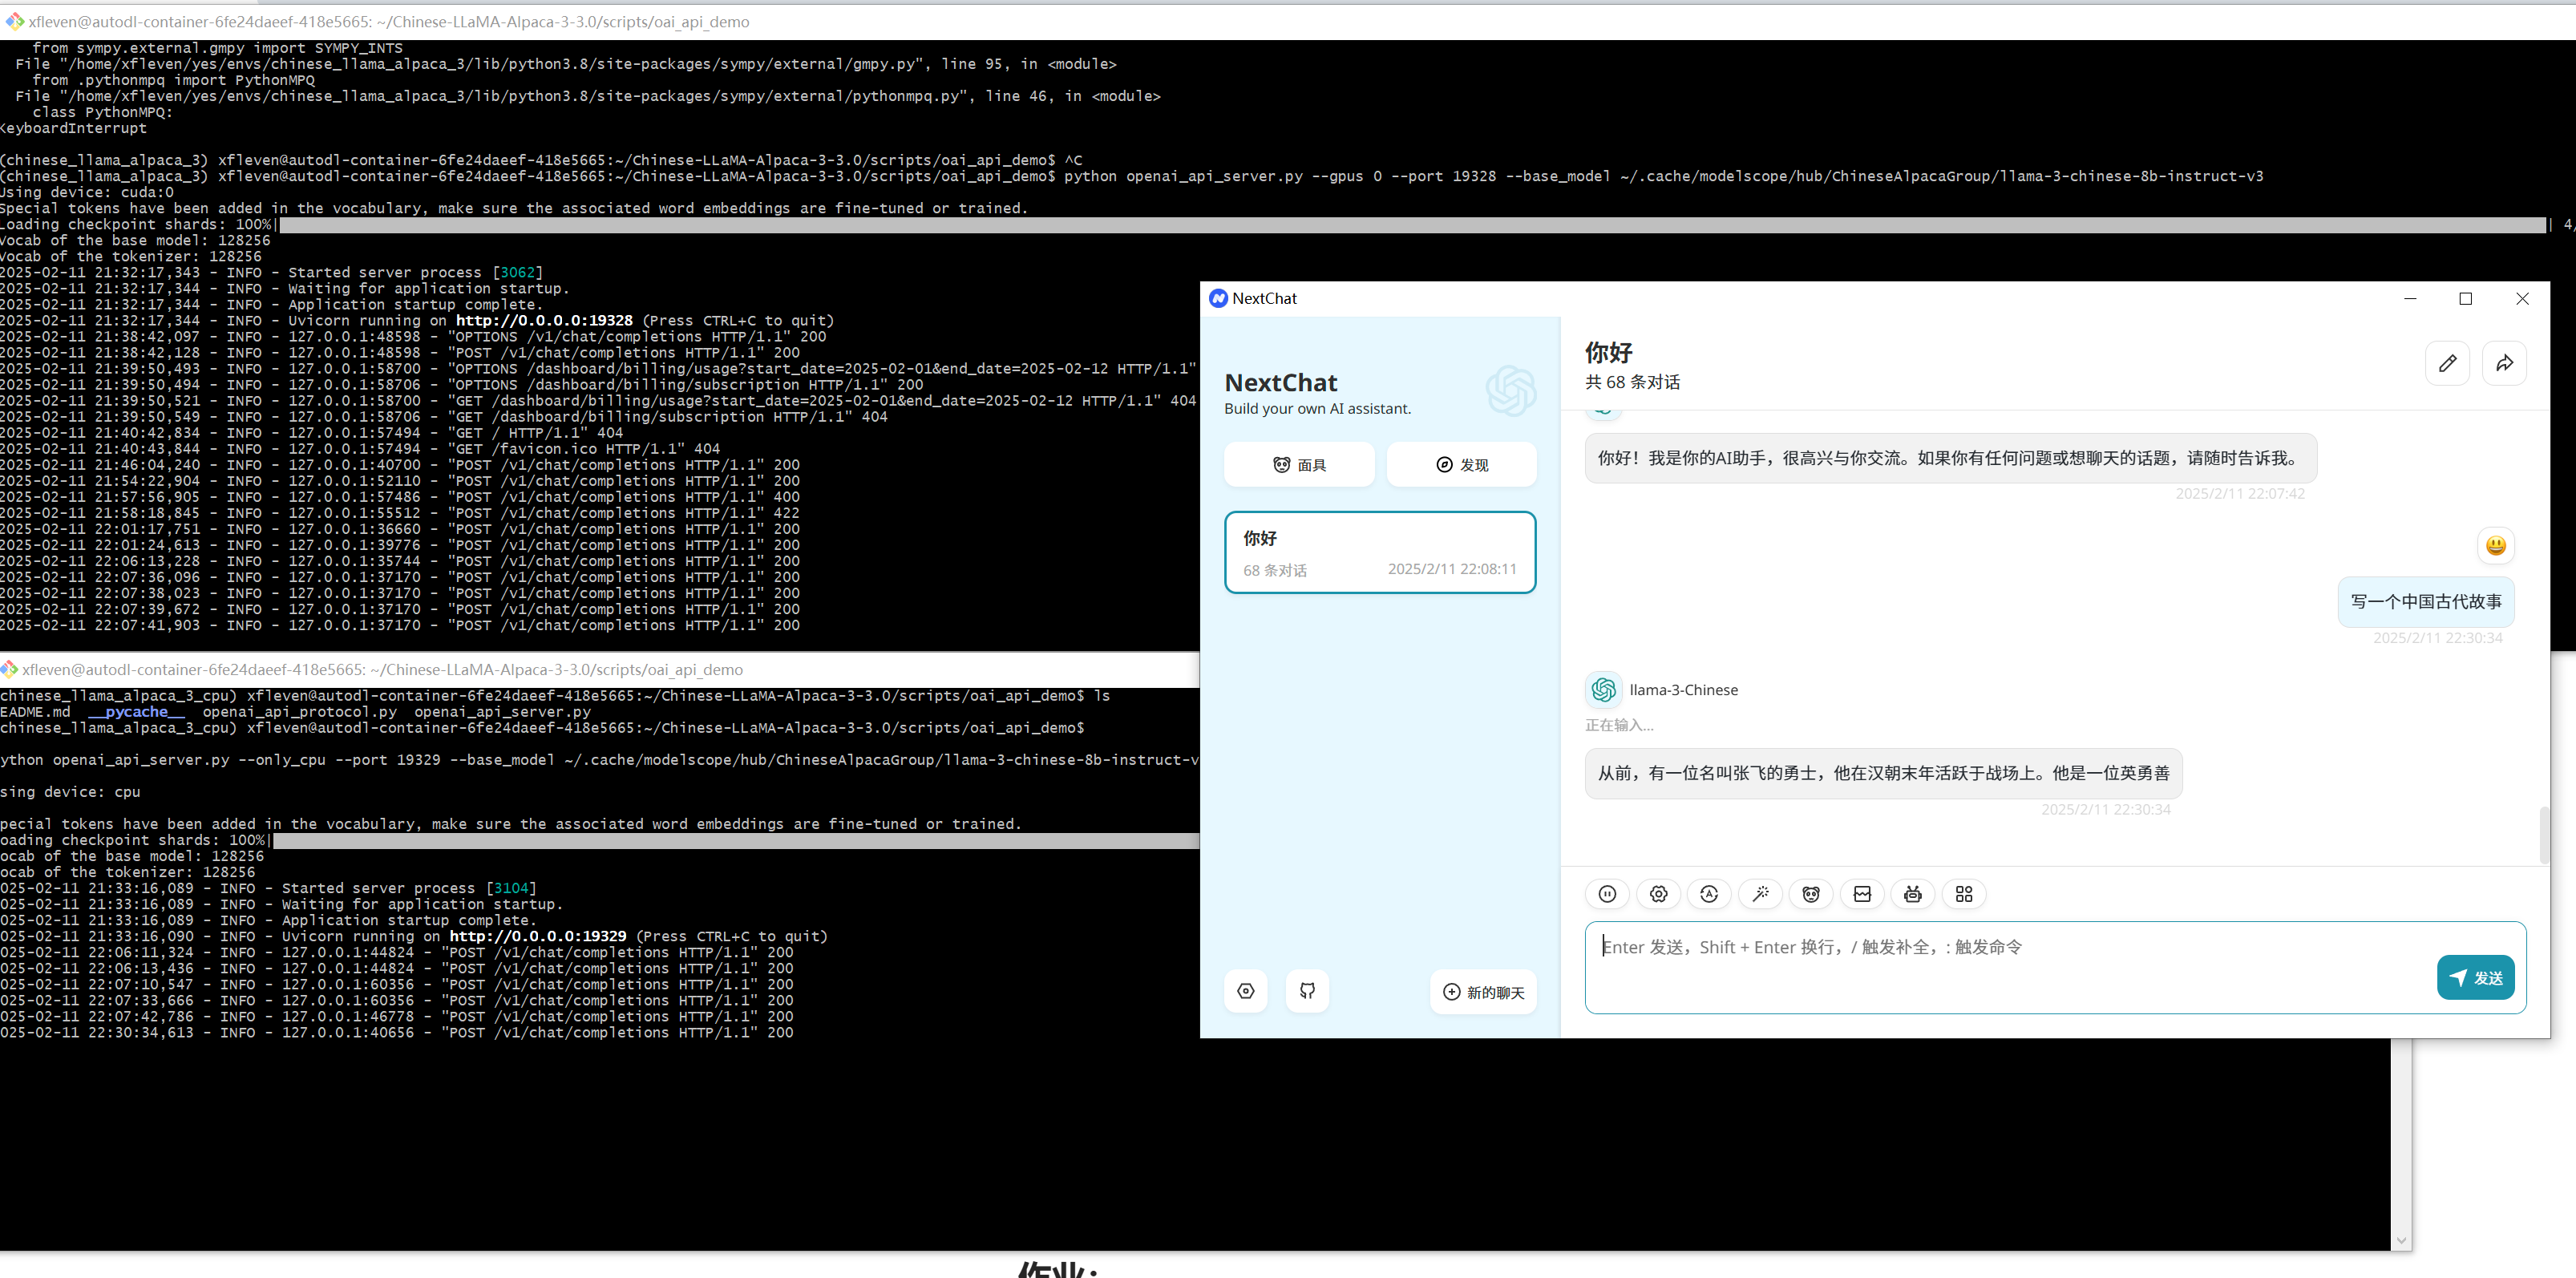Image resolution: width=2576 pixels, height=1278 pixels.
Task: Click http://0.0.0.0:19329 in lower terminal
Action: 538,936
